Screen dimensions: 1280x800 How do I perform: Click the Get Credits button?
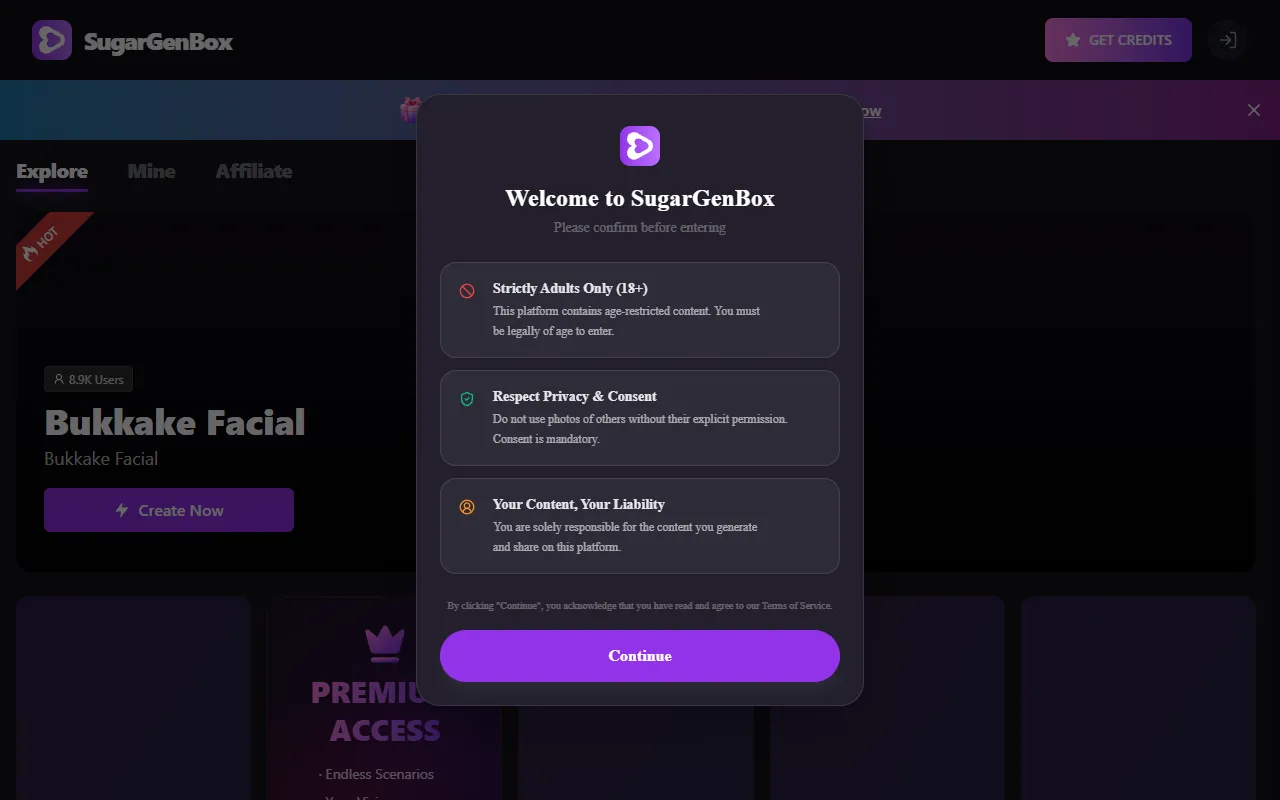pyautogui.click(x=1118, y=40)
